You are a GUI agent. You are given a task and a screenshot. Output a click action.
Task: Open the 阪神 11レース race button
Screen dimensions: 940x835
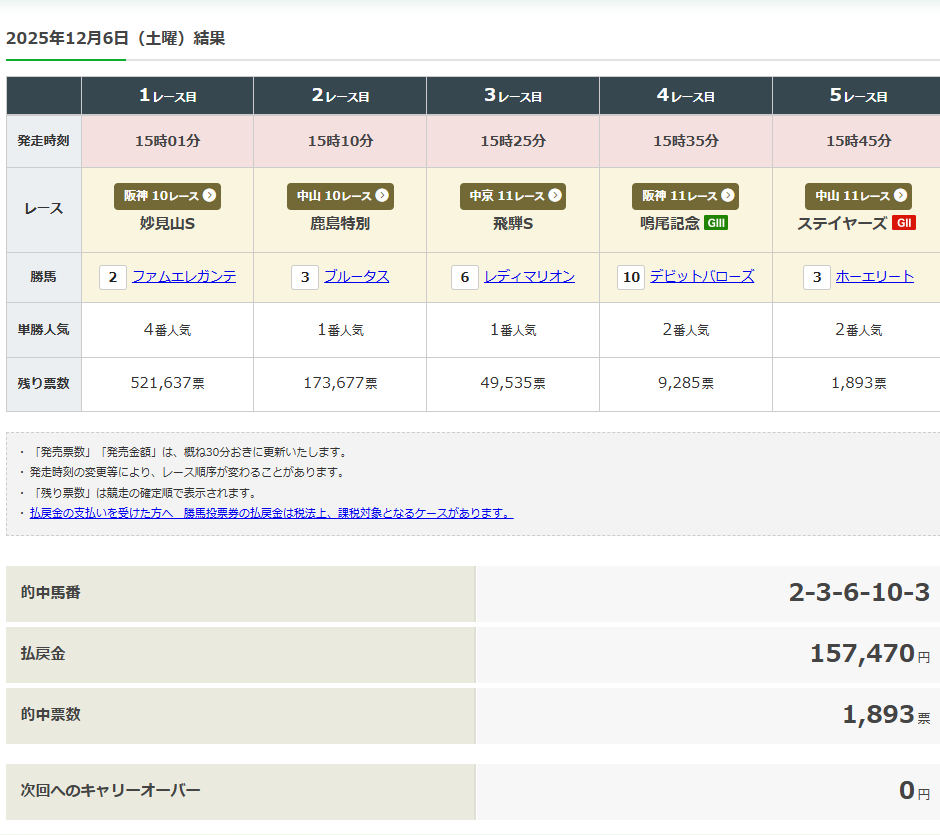point(685,196)
